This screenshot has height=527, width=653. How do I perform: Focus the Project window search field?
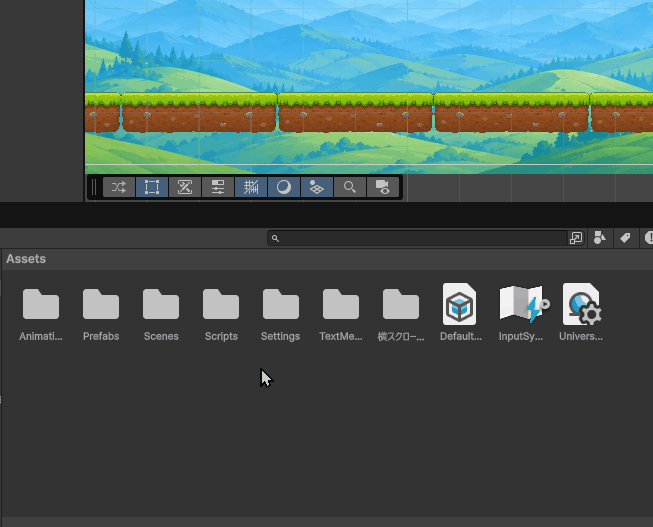(x=418, y=238)
